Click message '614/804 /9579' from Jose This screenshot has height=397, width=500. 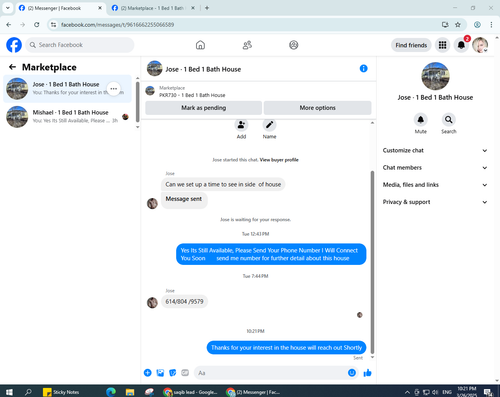[184, 301]
